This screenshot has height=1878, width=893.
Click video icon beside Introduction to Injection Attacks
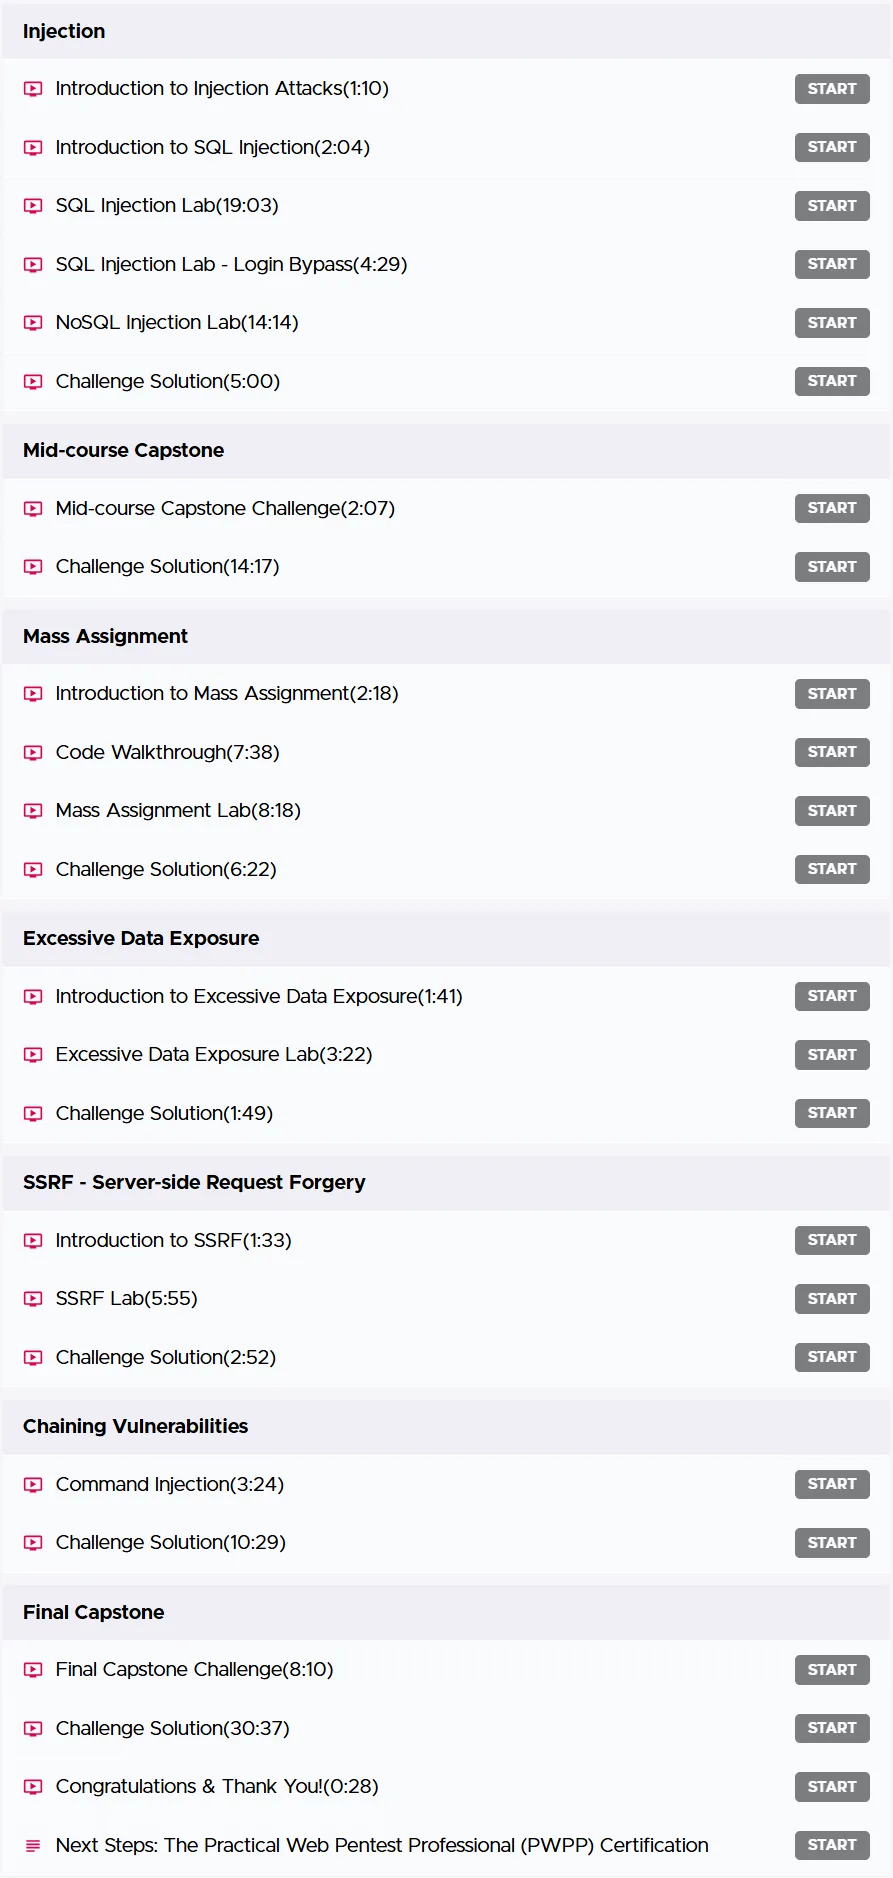click(x=33, y=89)
